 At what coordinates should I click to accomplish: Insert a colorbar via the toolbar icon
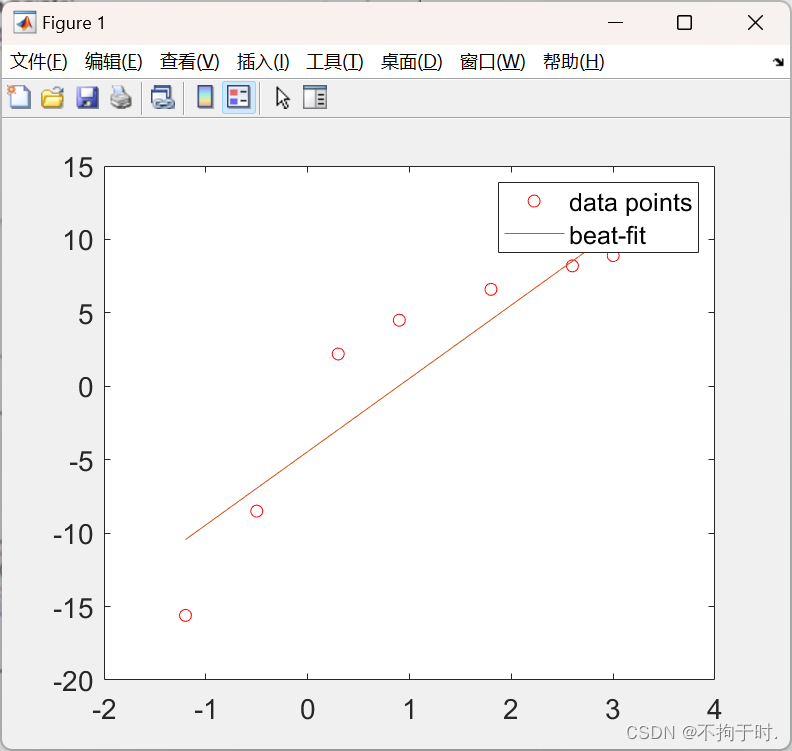tap(205, 97)
